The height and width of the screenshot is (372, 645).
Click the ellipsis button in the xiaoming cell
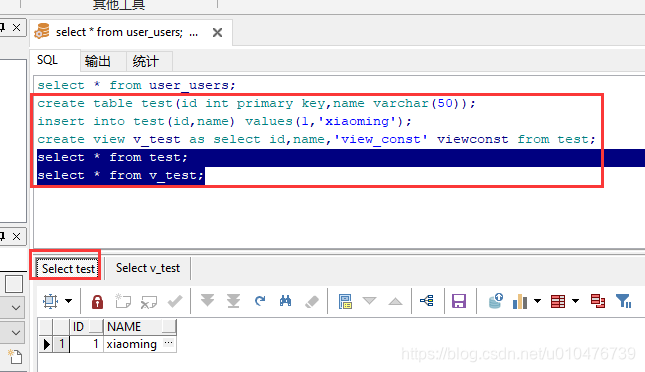(x=169, y=342)
